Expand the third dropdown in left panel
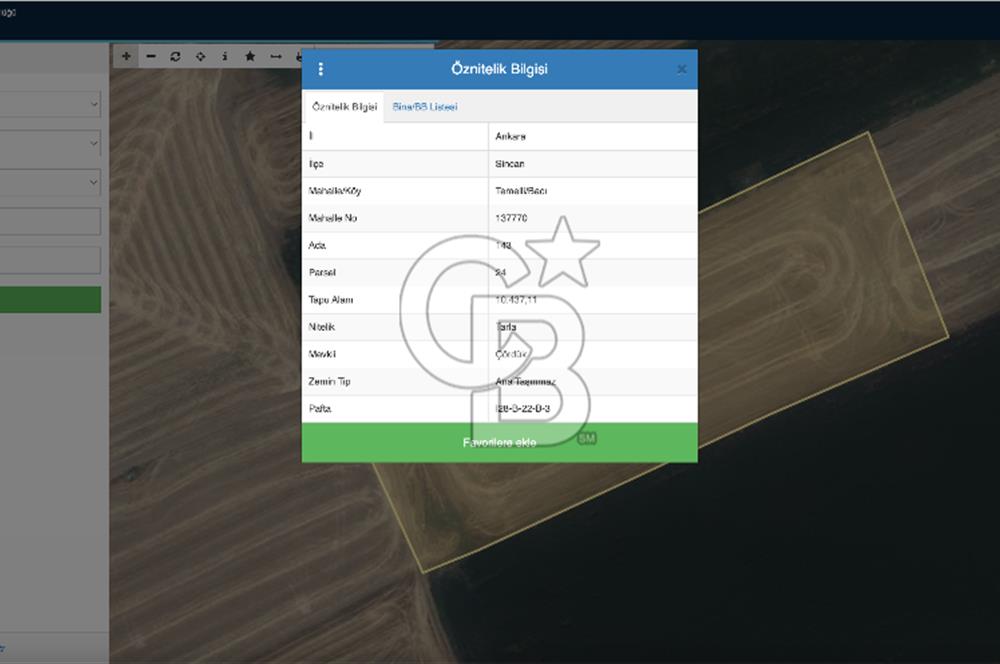This screenshot has height=664, width=1000. (x=50, y=182)
